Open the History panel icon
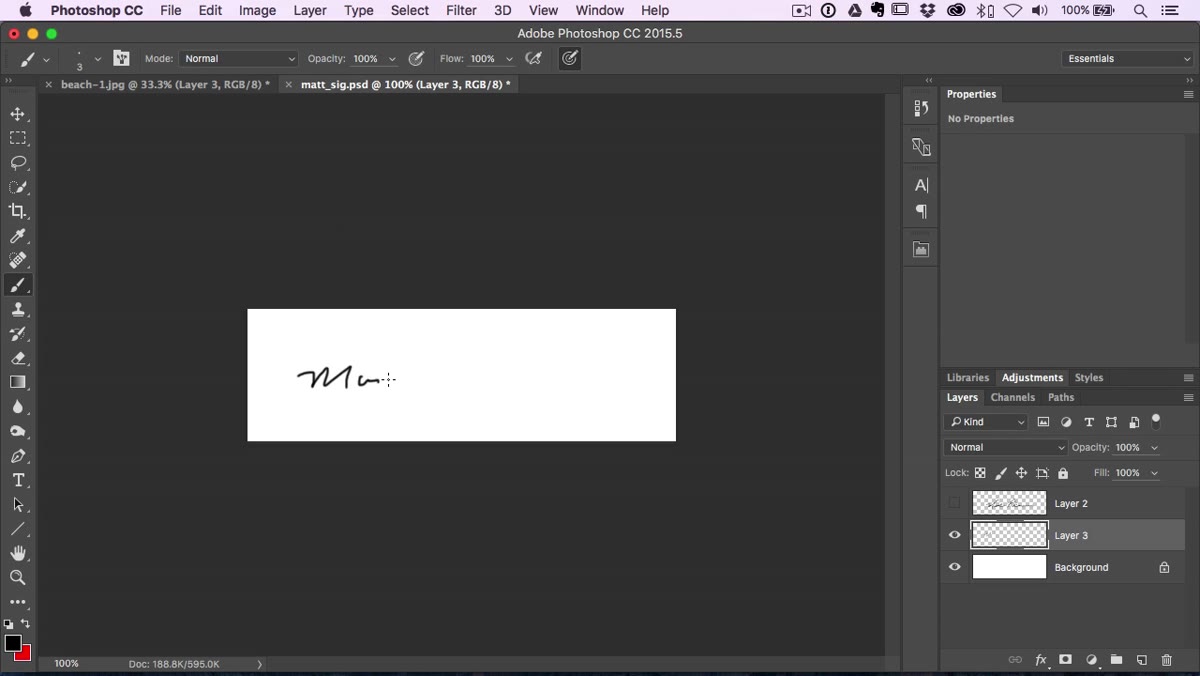1200x676 pixels. coord(921,108)
